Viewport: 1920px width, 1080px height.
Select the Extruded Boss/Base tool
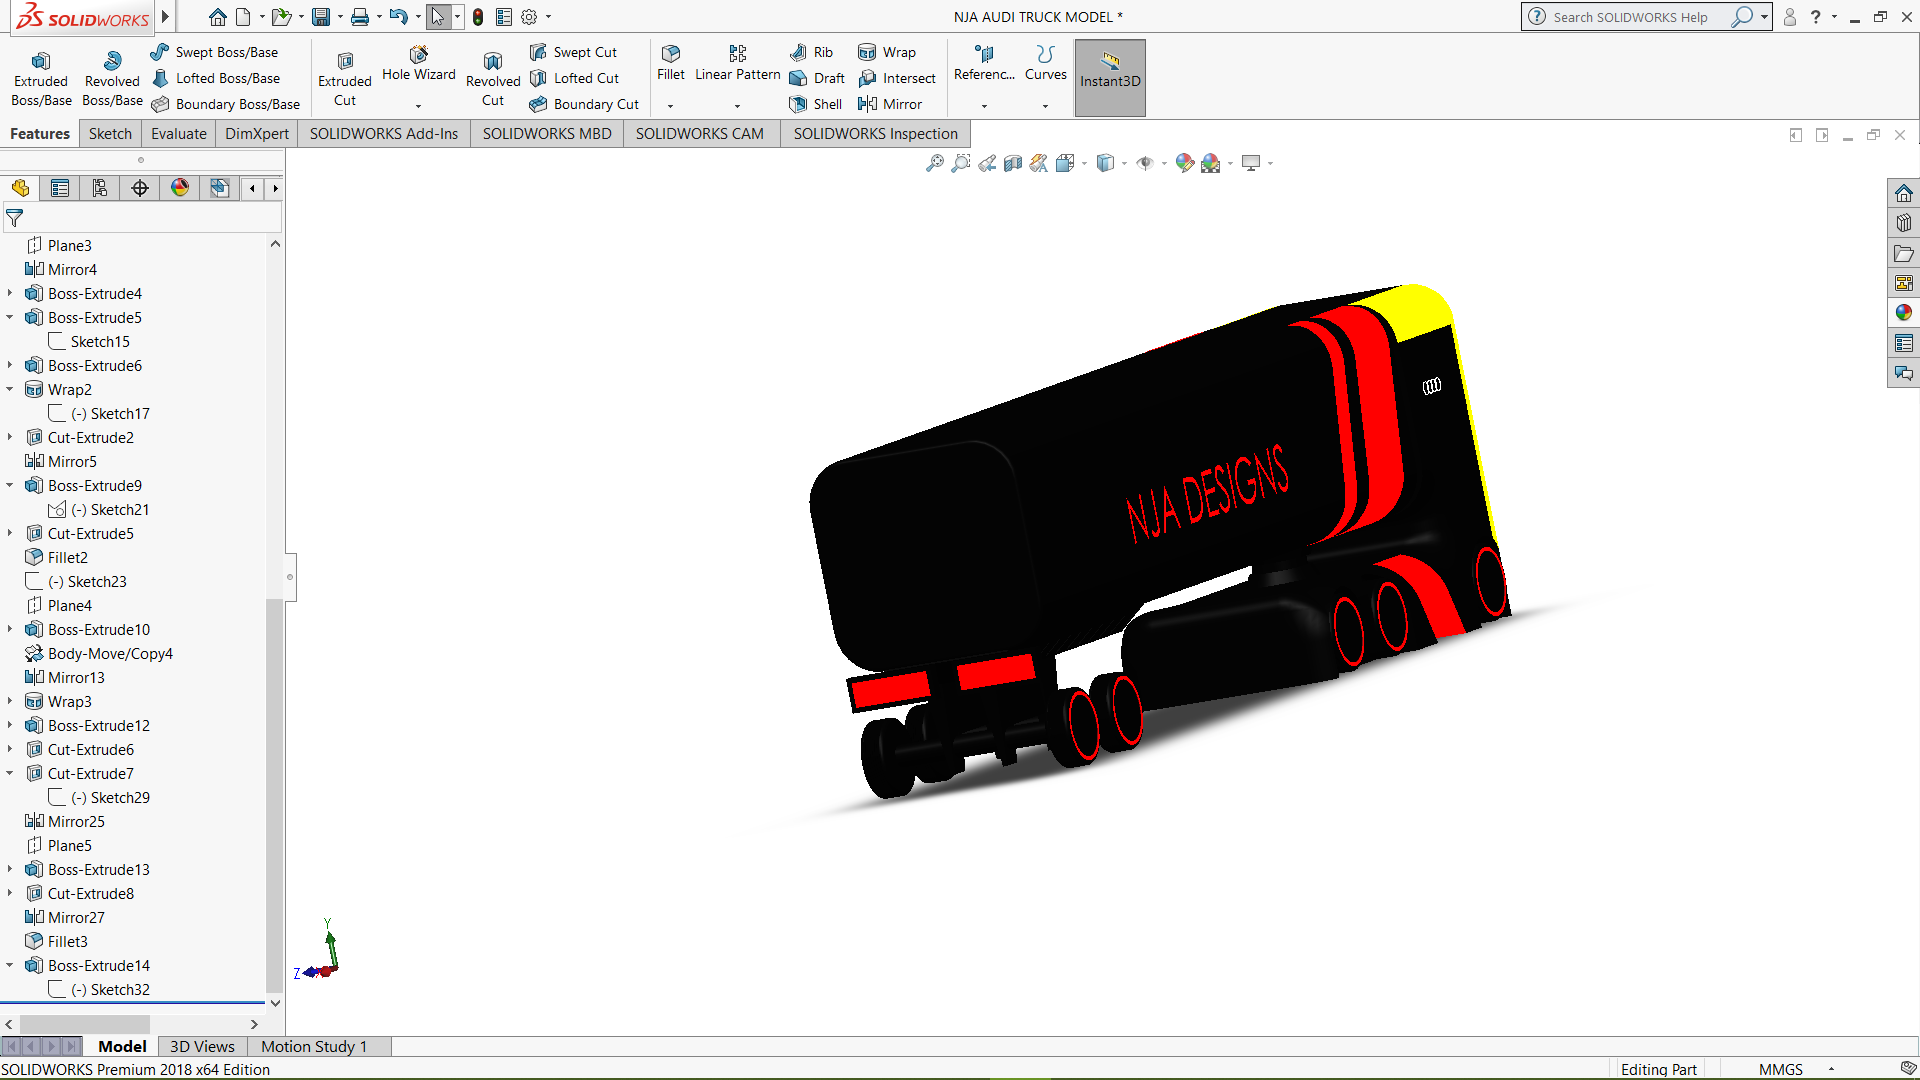click(41, 78)
